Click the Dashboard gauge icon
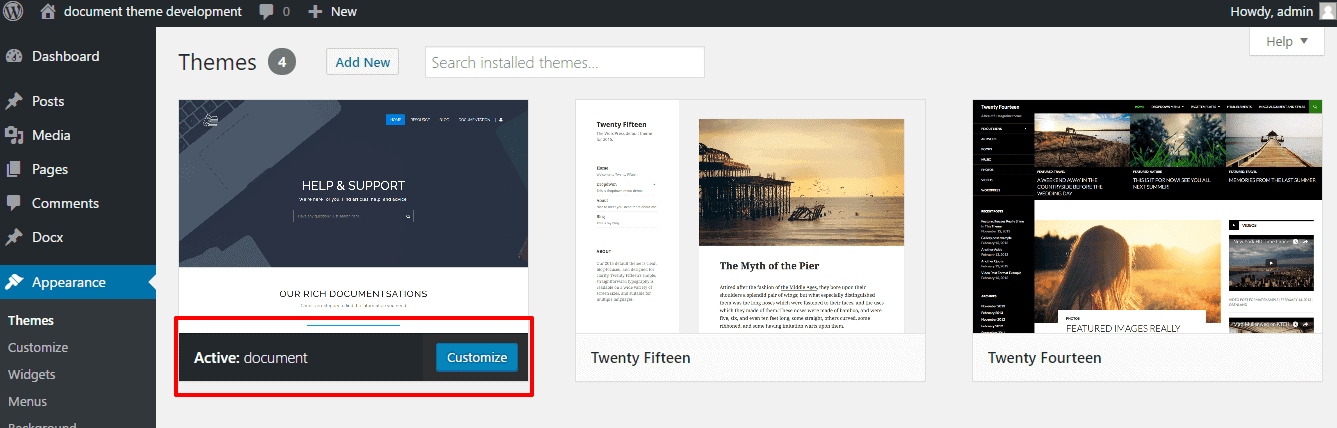The image size is (1337, 428). [14, 57]
